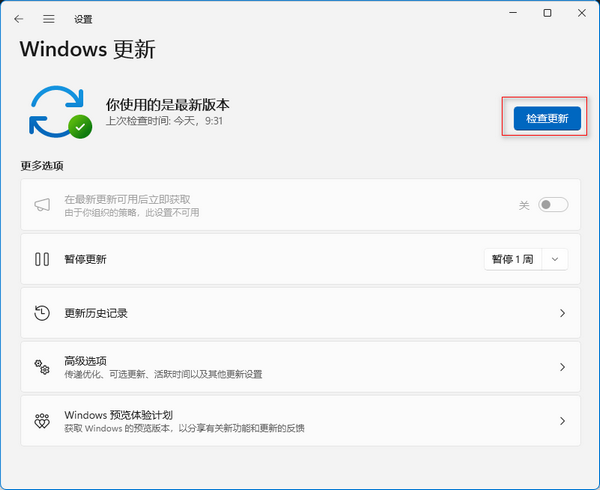
Task: Expand 高级选项 using the right chevron
Action: (562, 367)
